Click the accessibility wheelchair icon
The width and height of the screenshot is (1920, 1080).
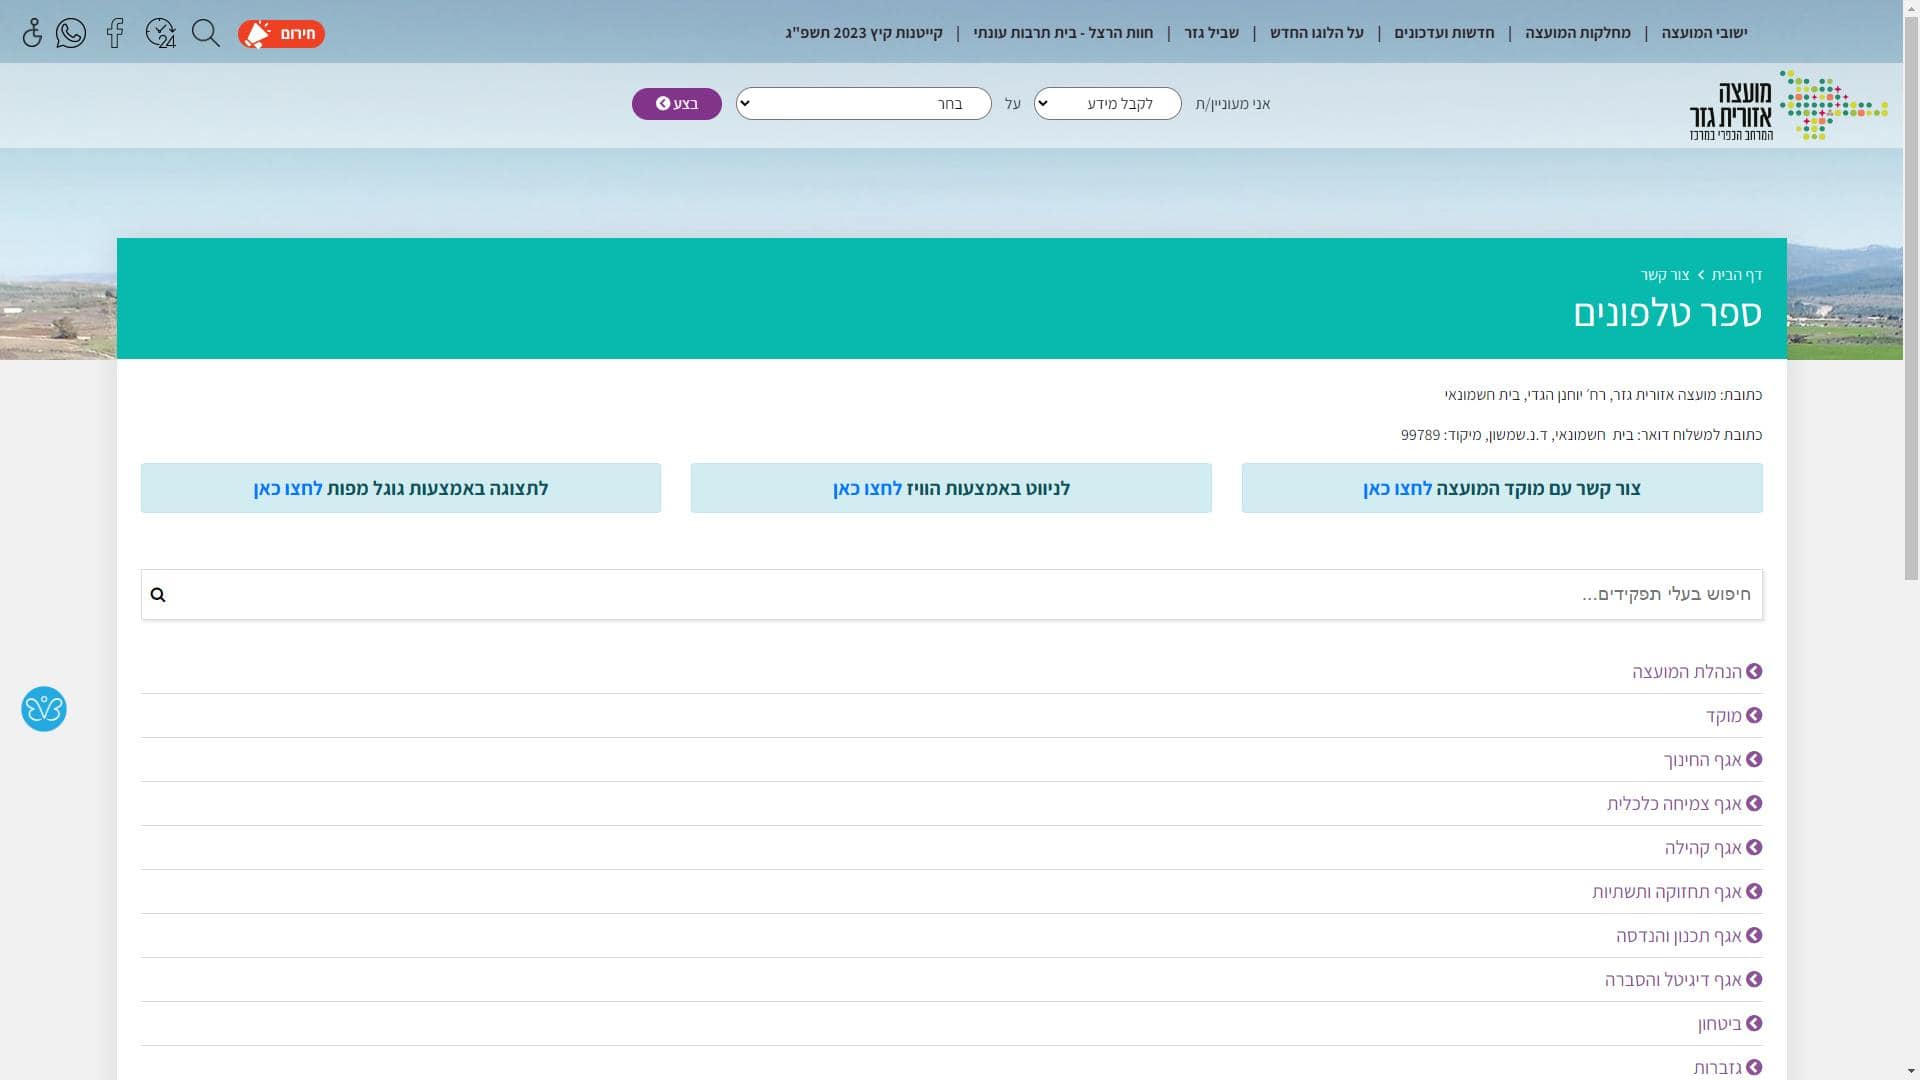click(32, 33)
